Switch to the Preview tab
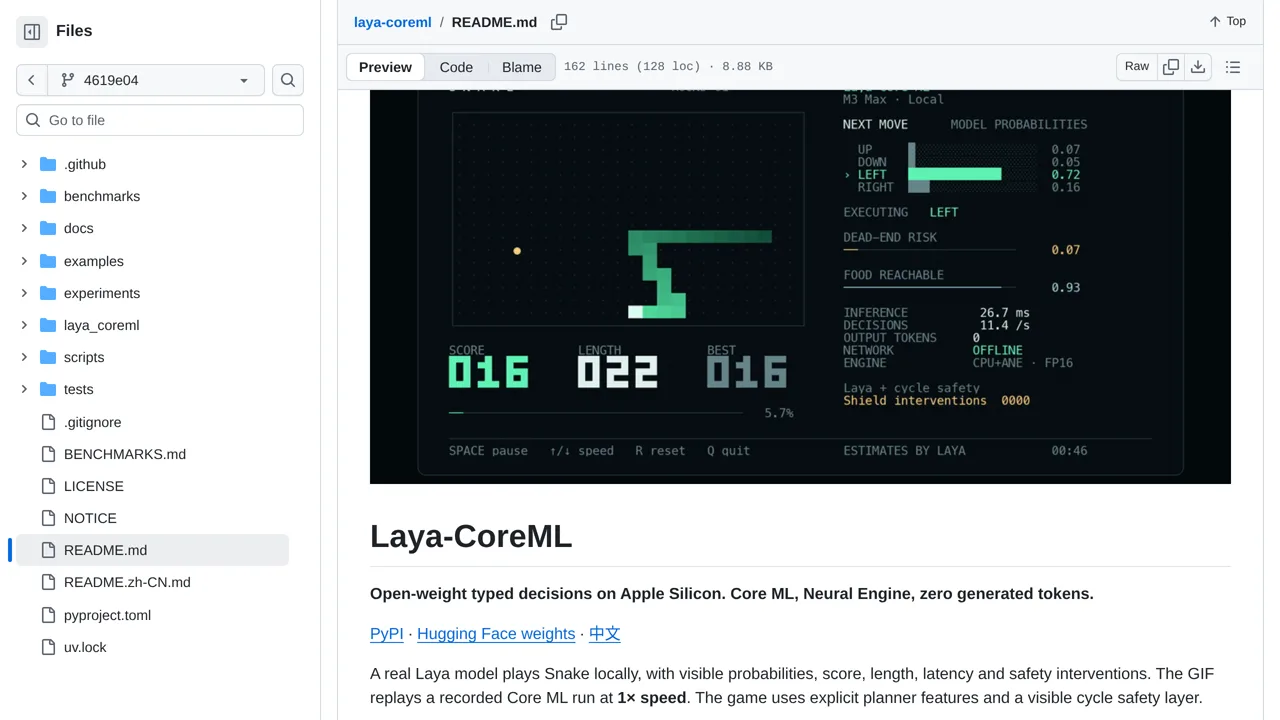The height and width of the screenshot is (720, 1280). click(x=385, y=67)
